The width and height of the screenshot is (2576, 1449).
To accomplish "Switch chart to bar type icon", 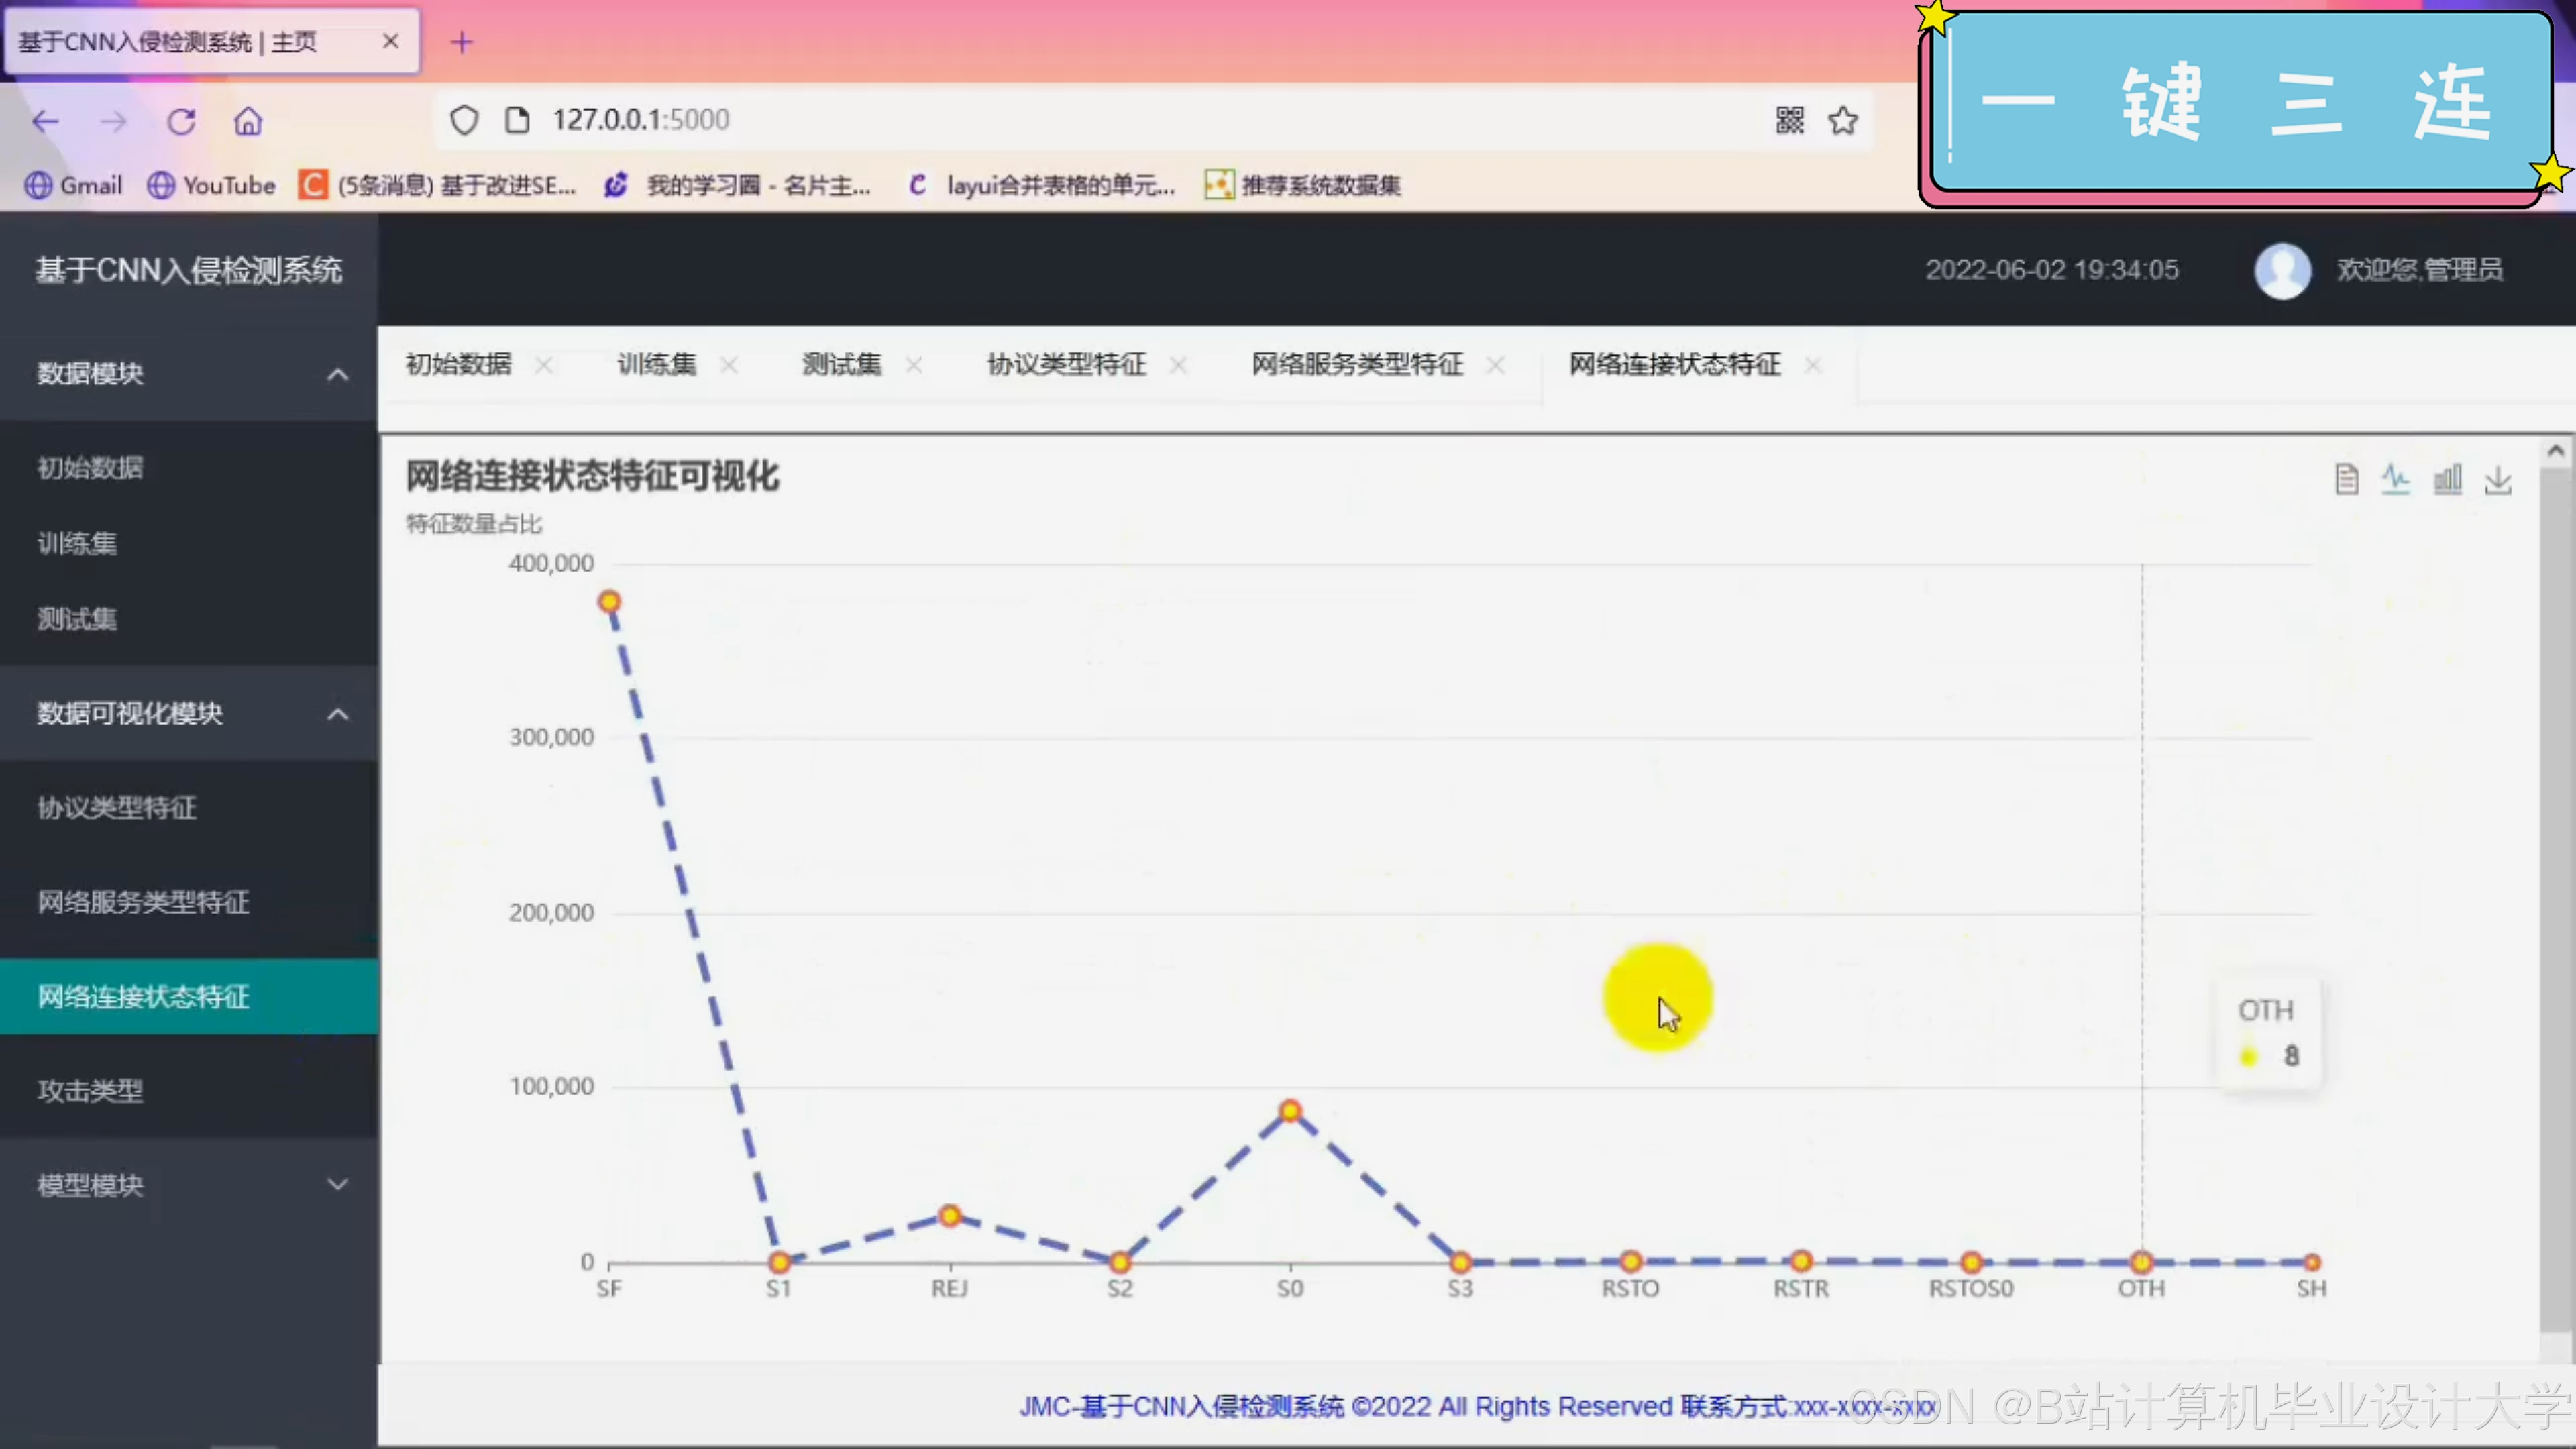I will pyautogui.click(x=2447, y=480).
